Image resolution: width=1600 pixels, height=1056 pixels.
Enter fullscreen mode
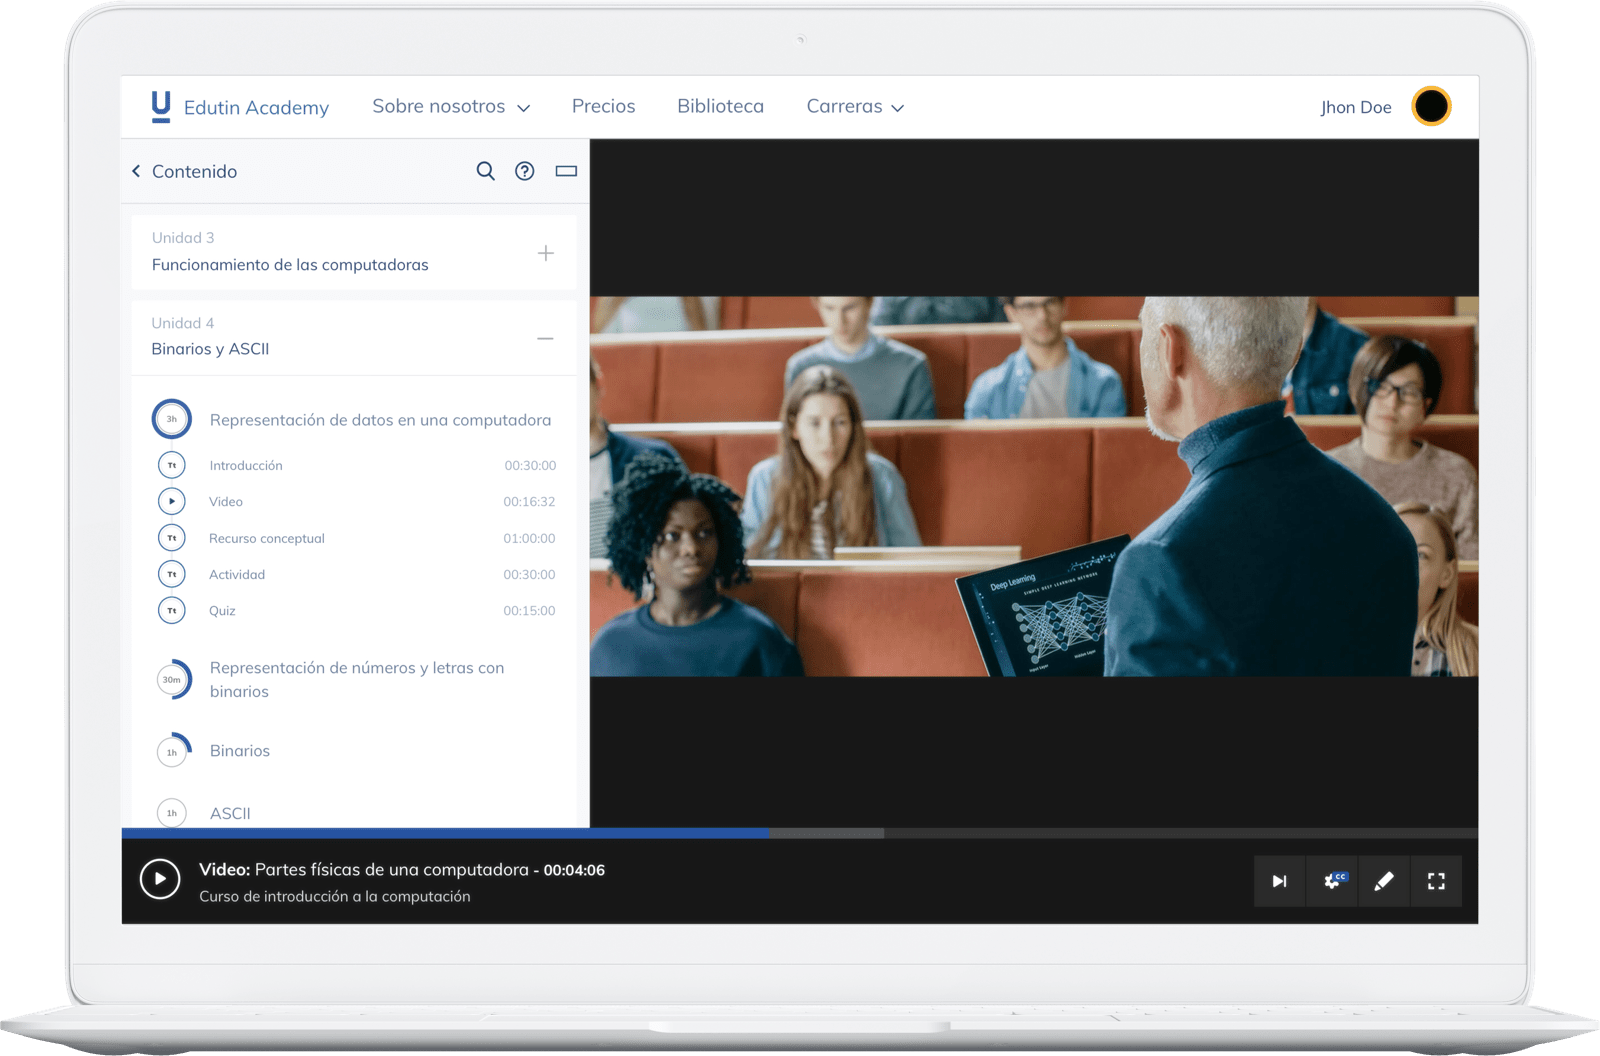pyautogui.click(x=1436, y=881)
